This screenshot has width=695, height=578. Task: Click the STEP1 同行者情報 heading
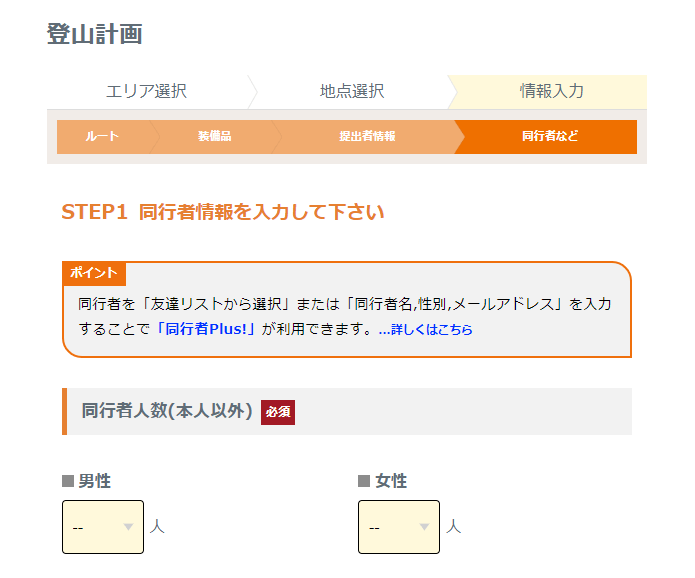click(223, 212)
